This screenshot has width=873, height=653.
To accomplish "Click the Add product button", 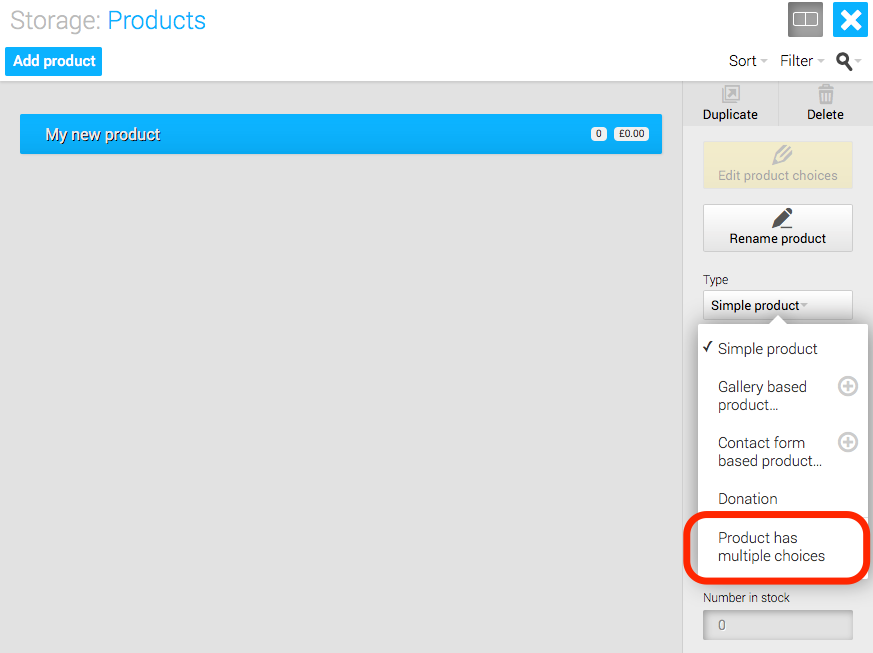I will coord(53,61).
